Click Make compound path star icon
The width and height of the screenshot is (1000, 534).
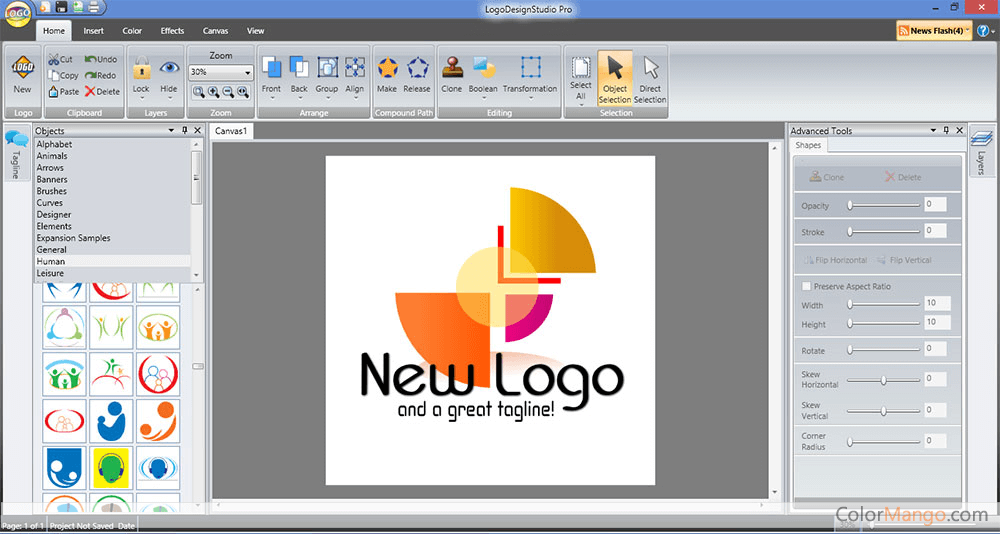click(x=387, y=68)
